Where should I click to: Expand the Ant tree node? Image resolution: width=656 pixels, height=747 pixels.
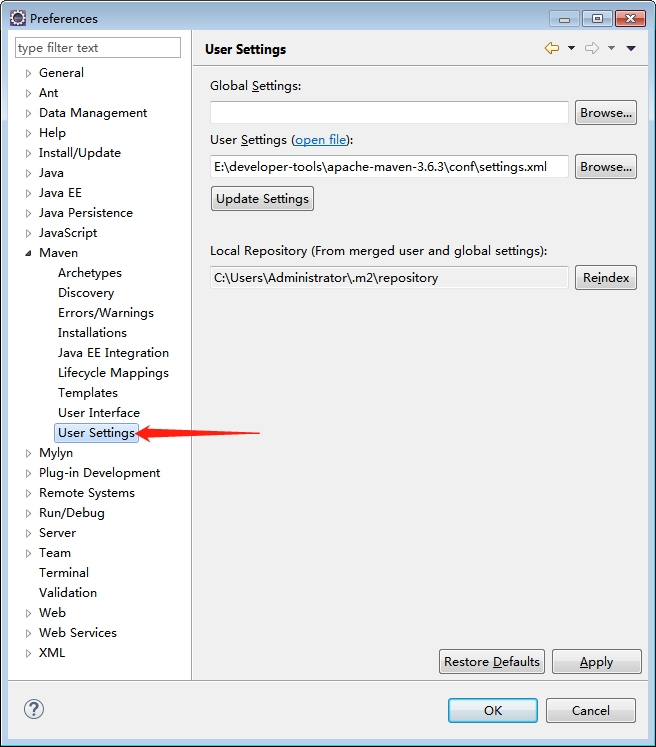28,93
